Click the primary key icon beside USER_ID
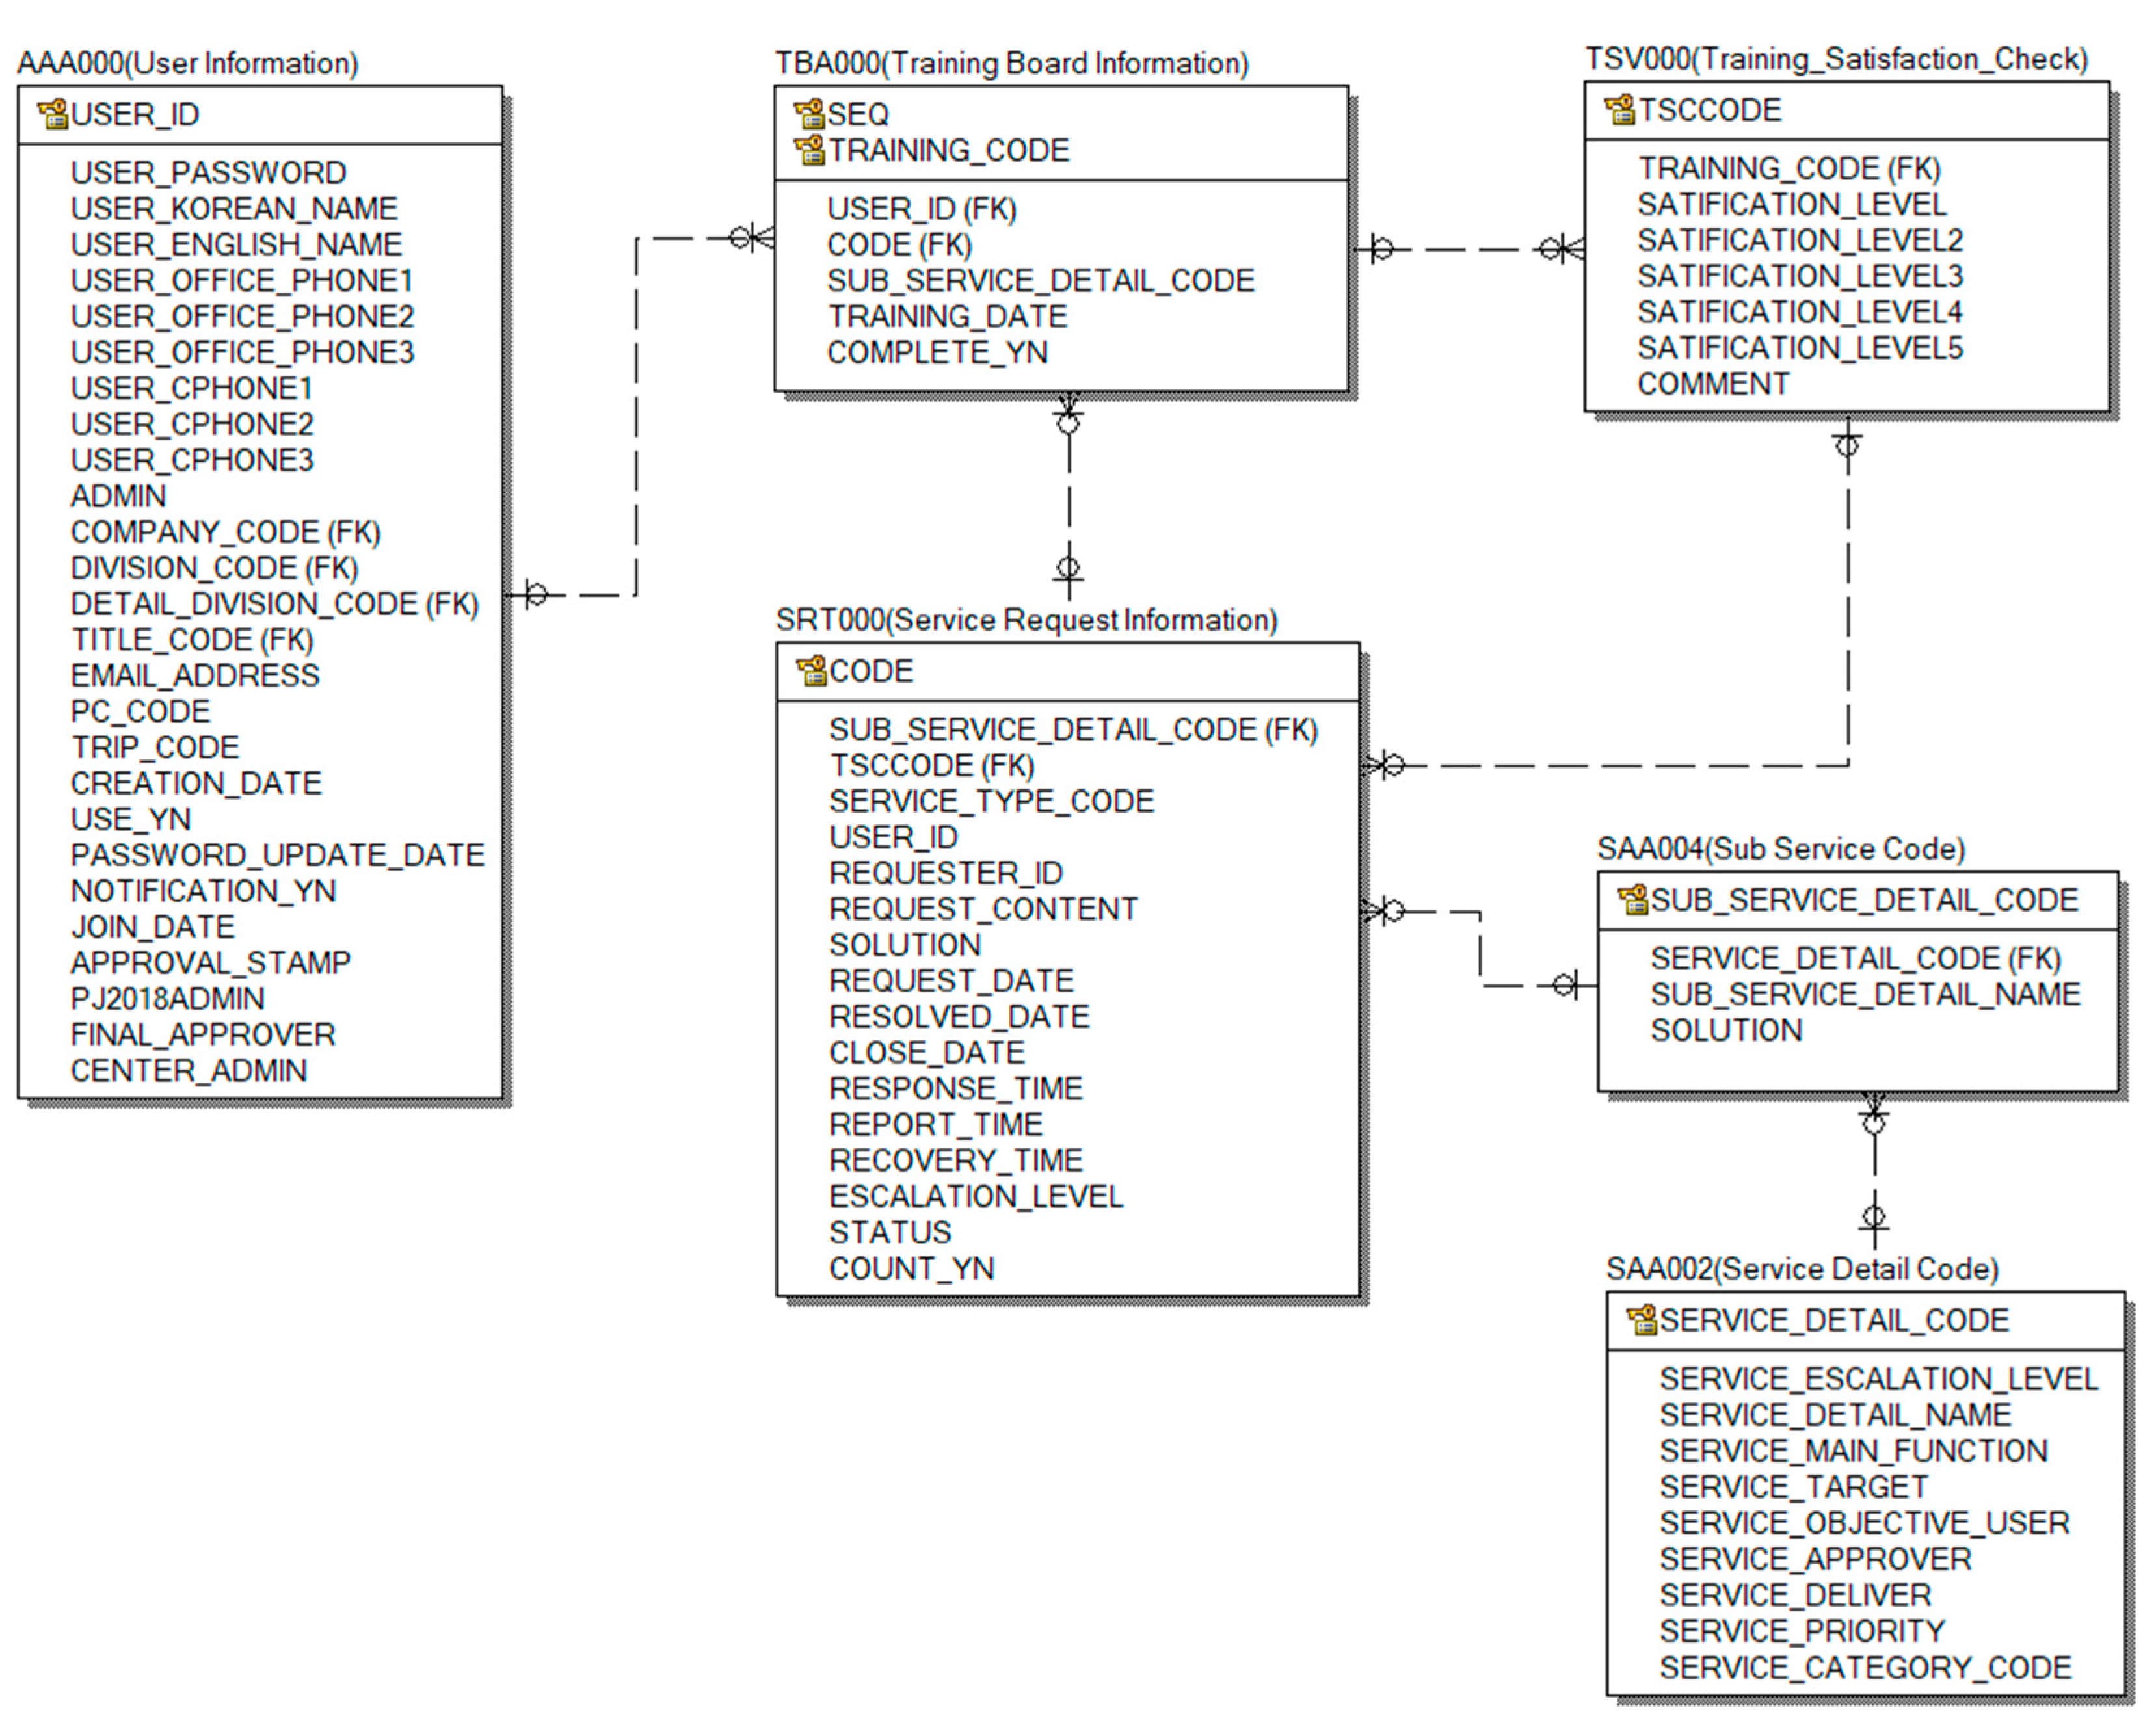The image size is (2156, 1723). coord(52,114)
